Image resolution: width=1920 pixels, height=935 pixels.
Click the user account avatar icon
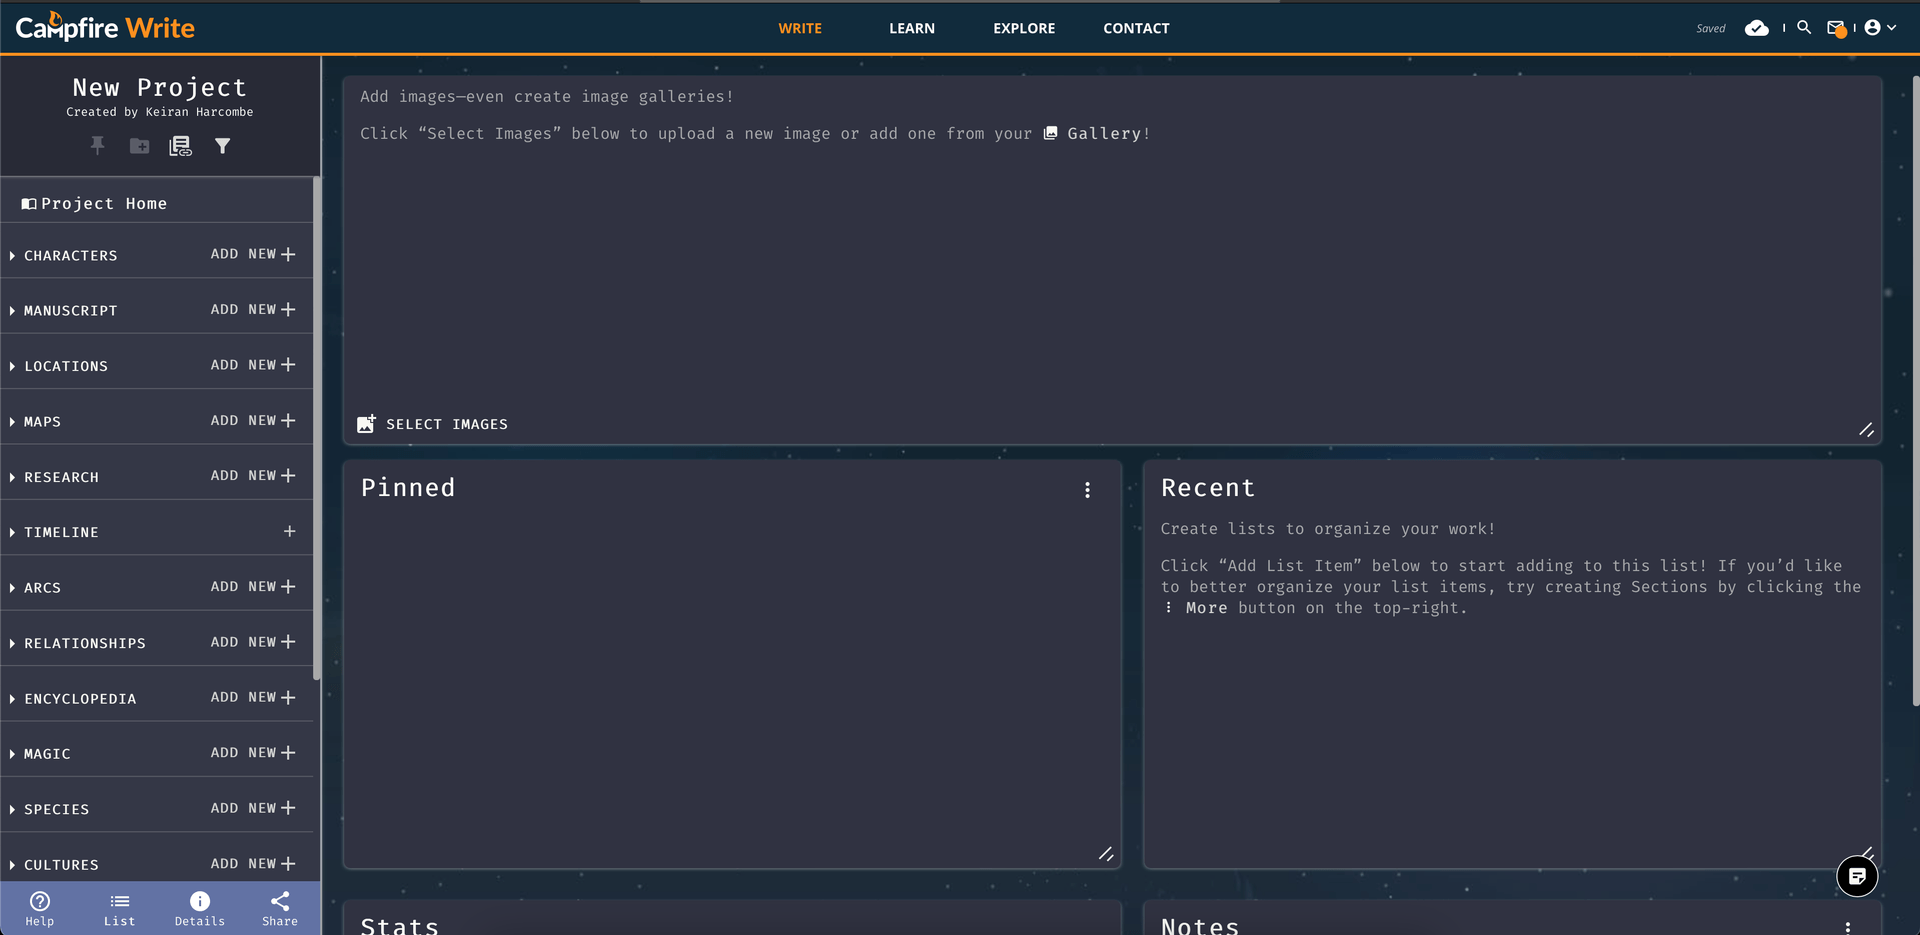click(x=1874, y=28)
